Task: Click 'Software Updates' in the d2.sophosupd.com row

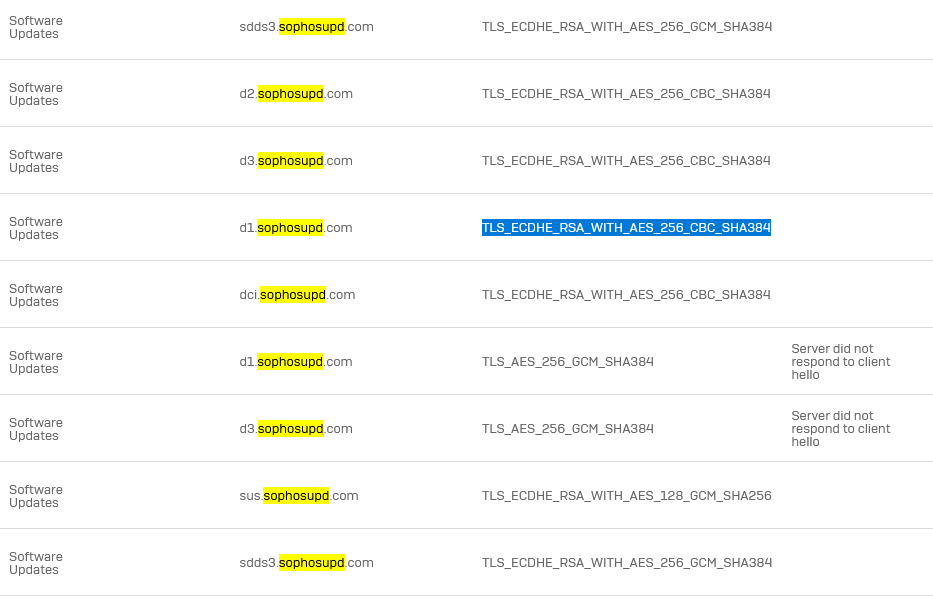Action: click(x=36, y=94)
